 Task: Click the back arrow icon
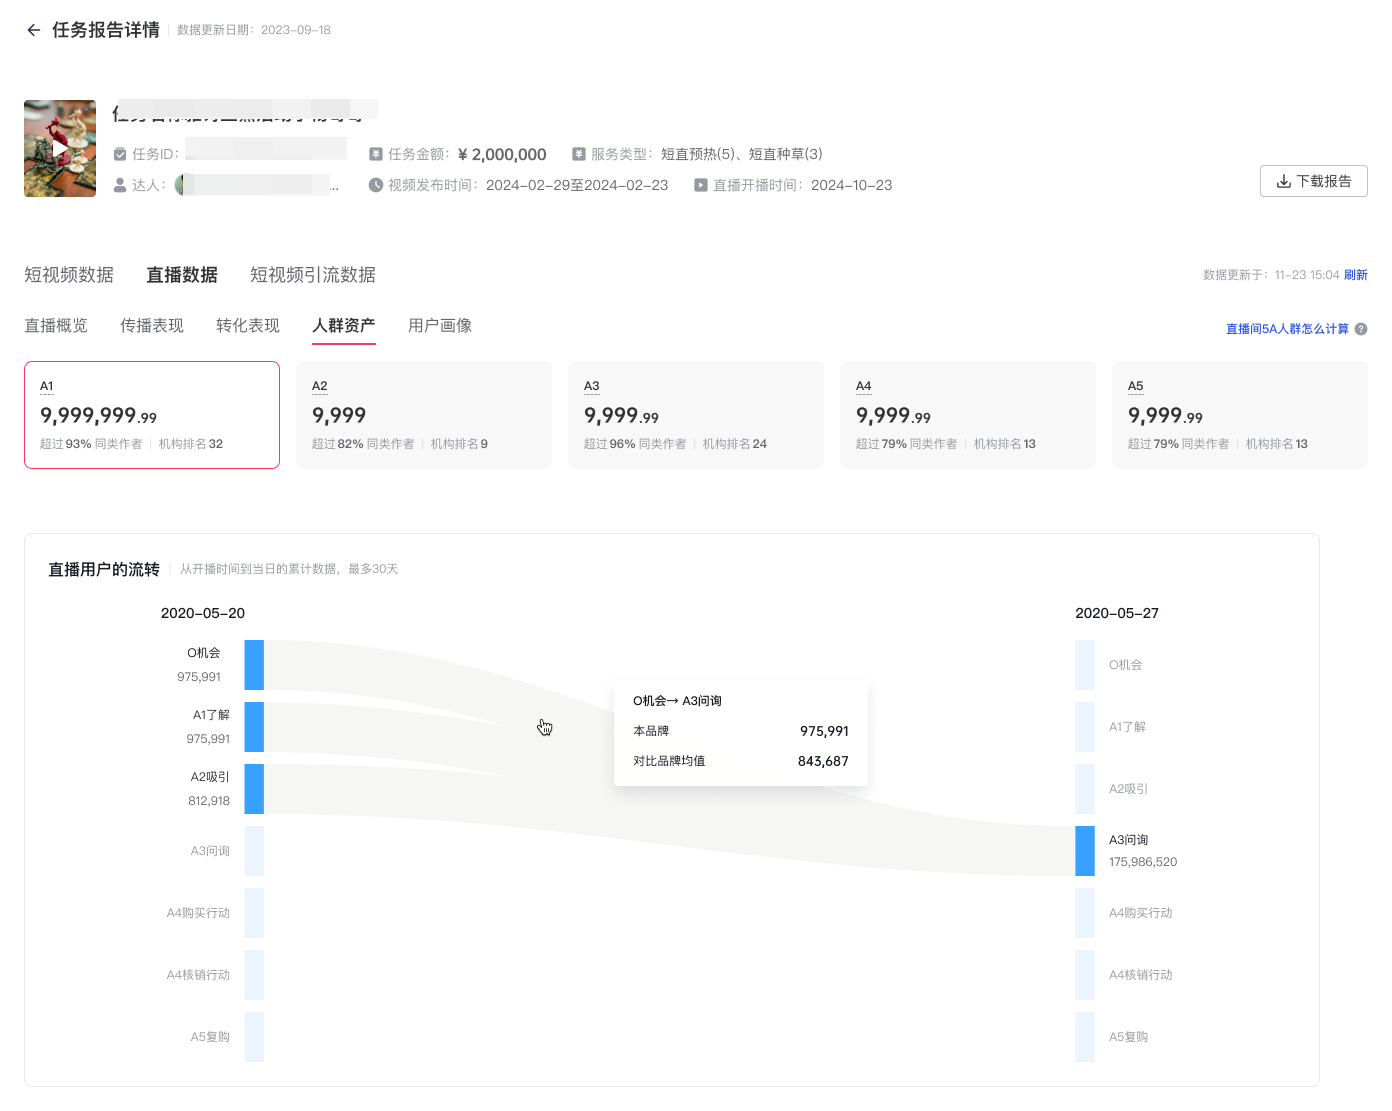tap(34, 30)
